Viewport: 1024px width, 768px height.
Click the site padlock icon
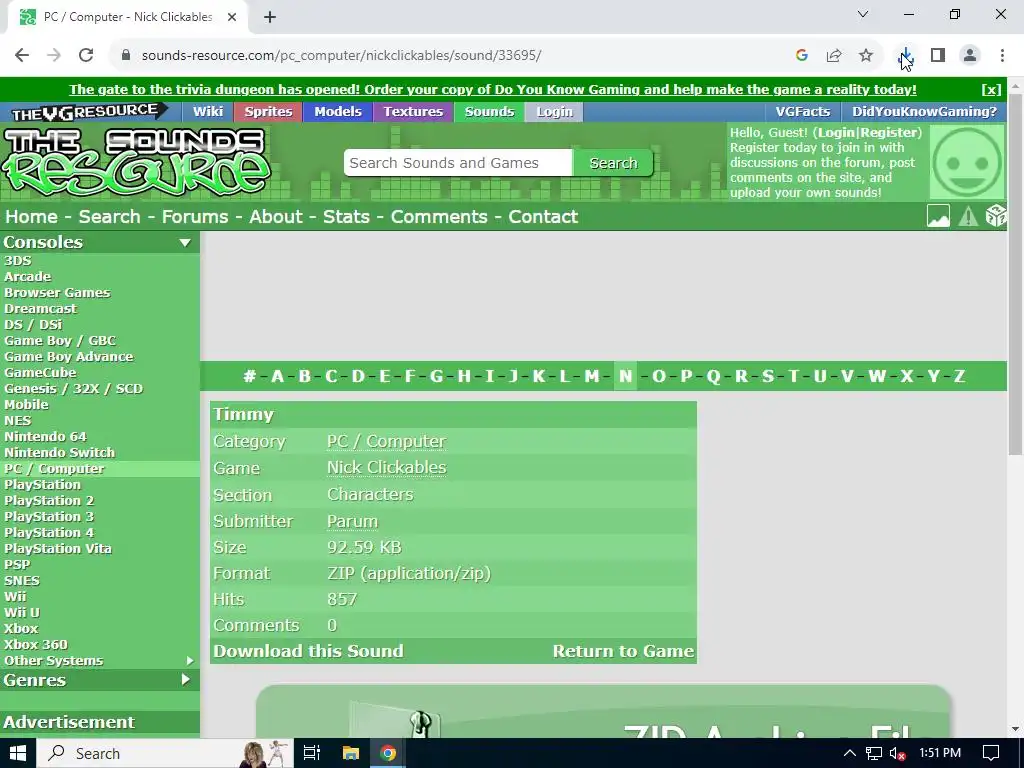pos(126,56)
